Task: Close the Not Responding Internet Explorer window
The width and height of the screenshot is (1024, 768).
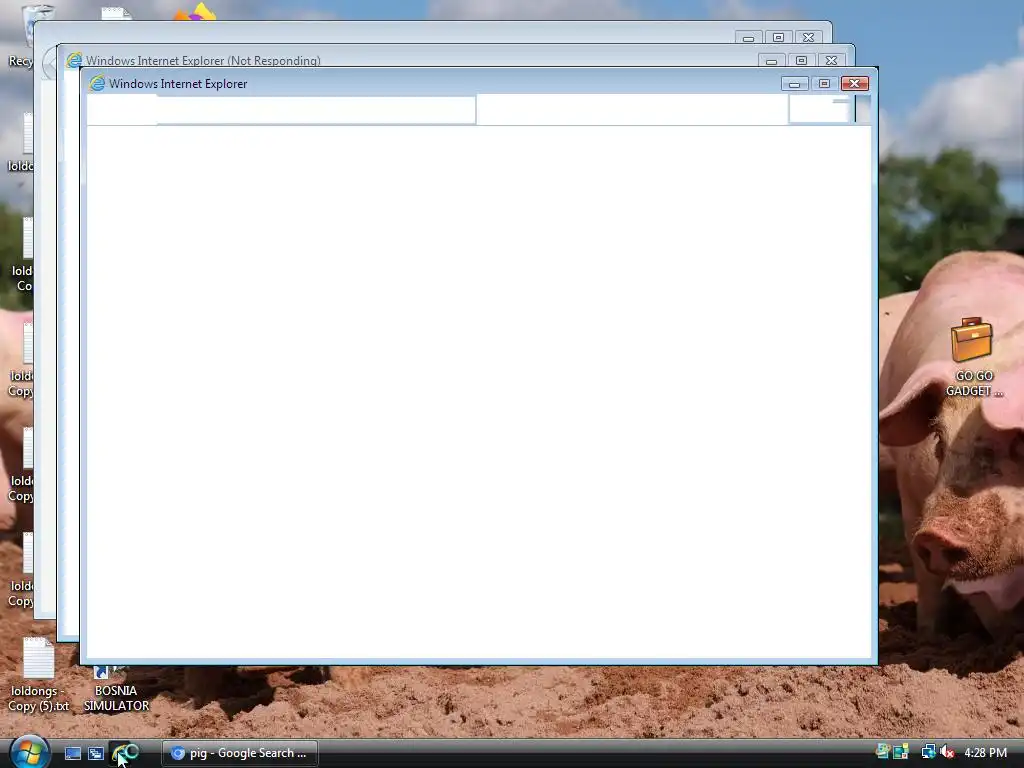Action: click(831, 60)
